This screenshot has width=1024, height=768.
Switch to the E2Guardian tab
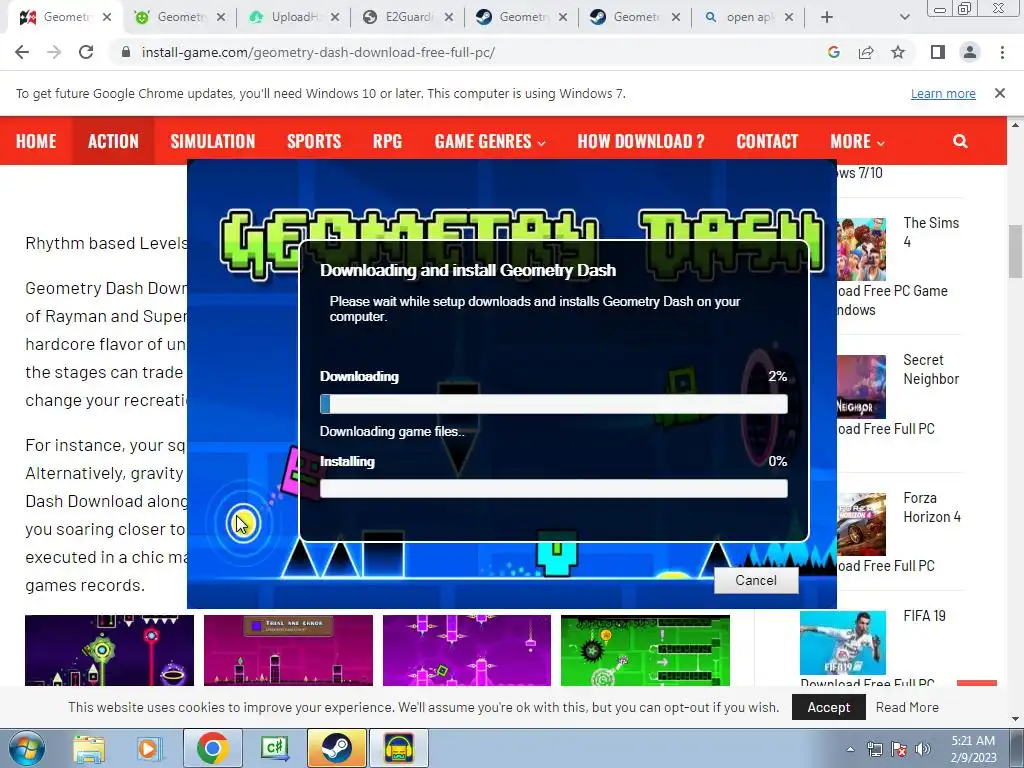coord(408,17)
